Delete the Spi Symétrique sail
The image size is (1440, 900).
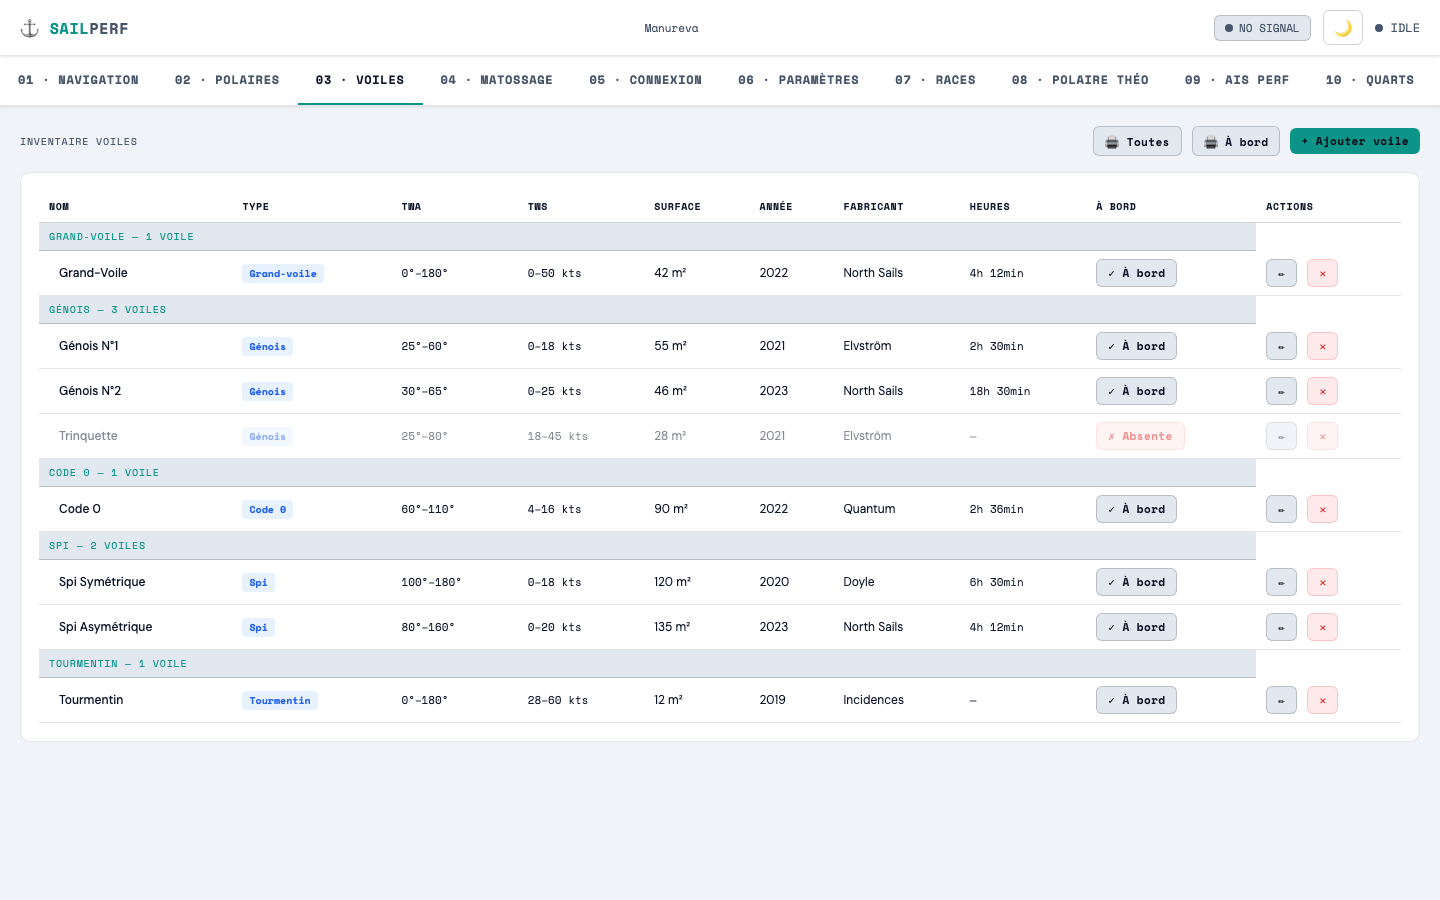1322,582
